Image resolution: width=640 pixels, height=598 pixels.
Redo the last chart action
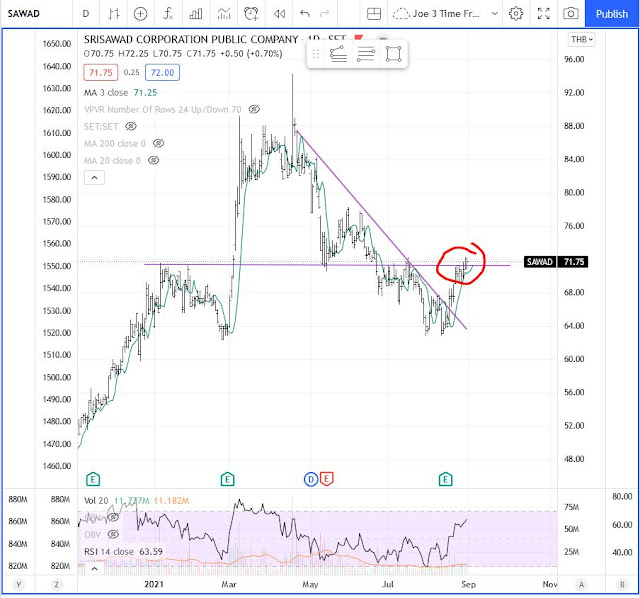[324, 13]
